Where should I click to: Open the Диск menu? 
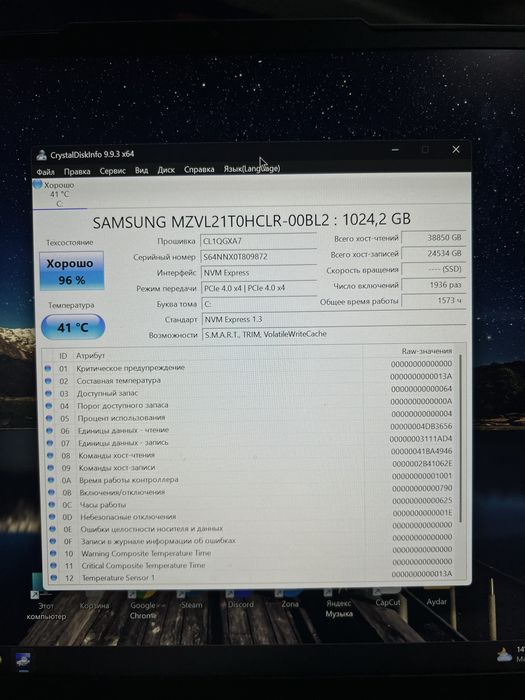point(166,170)
